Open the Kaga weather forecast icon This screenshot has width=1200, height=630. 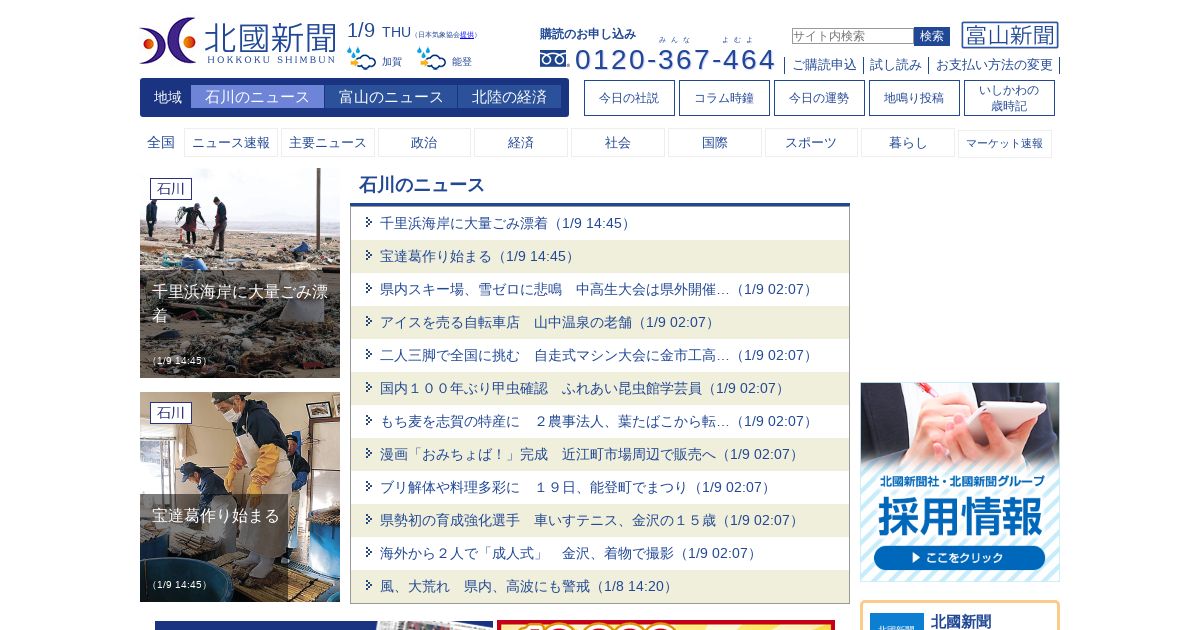(x=361, y=59)
